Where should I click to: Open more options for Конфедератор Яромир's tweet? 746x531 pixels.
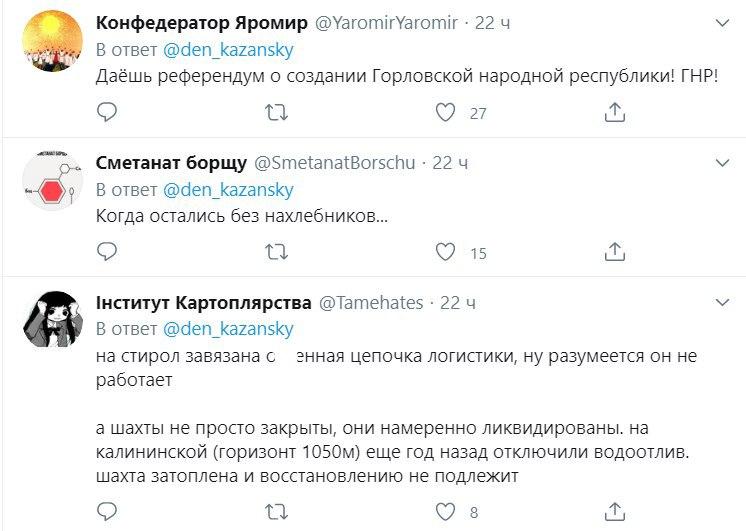click(x=723, y=22)
